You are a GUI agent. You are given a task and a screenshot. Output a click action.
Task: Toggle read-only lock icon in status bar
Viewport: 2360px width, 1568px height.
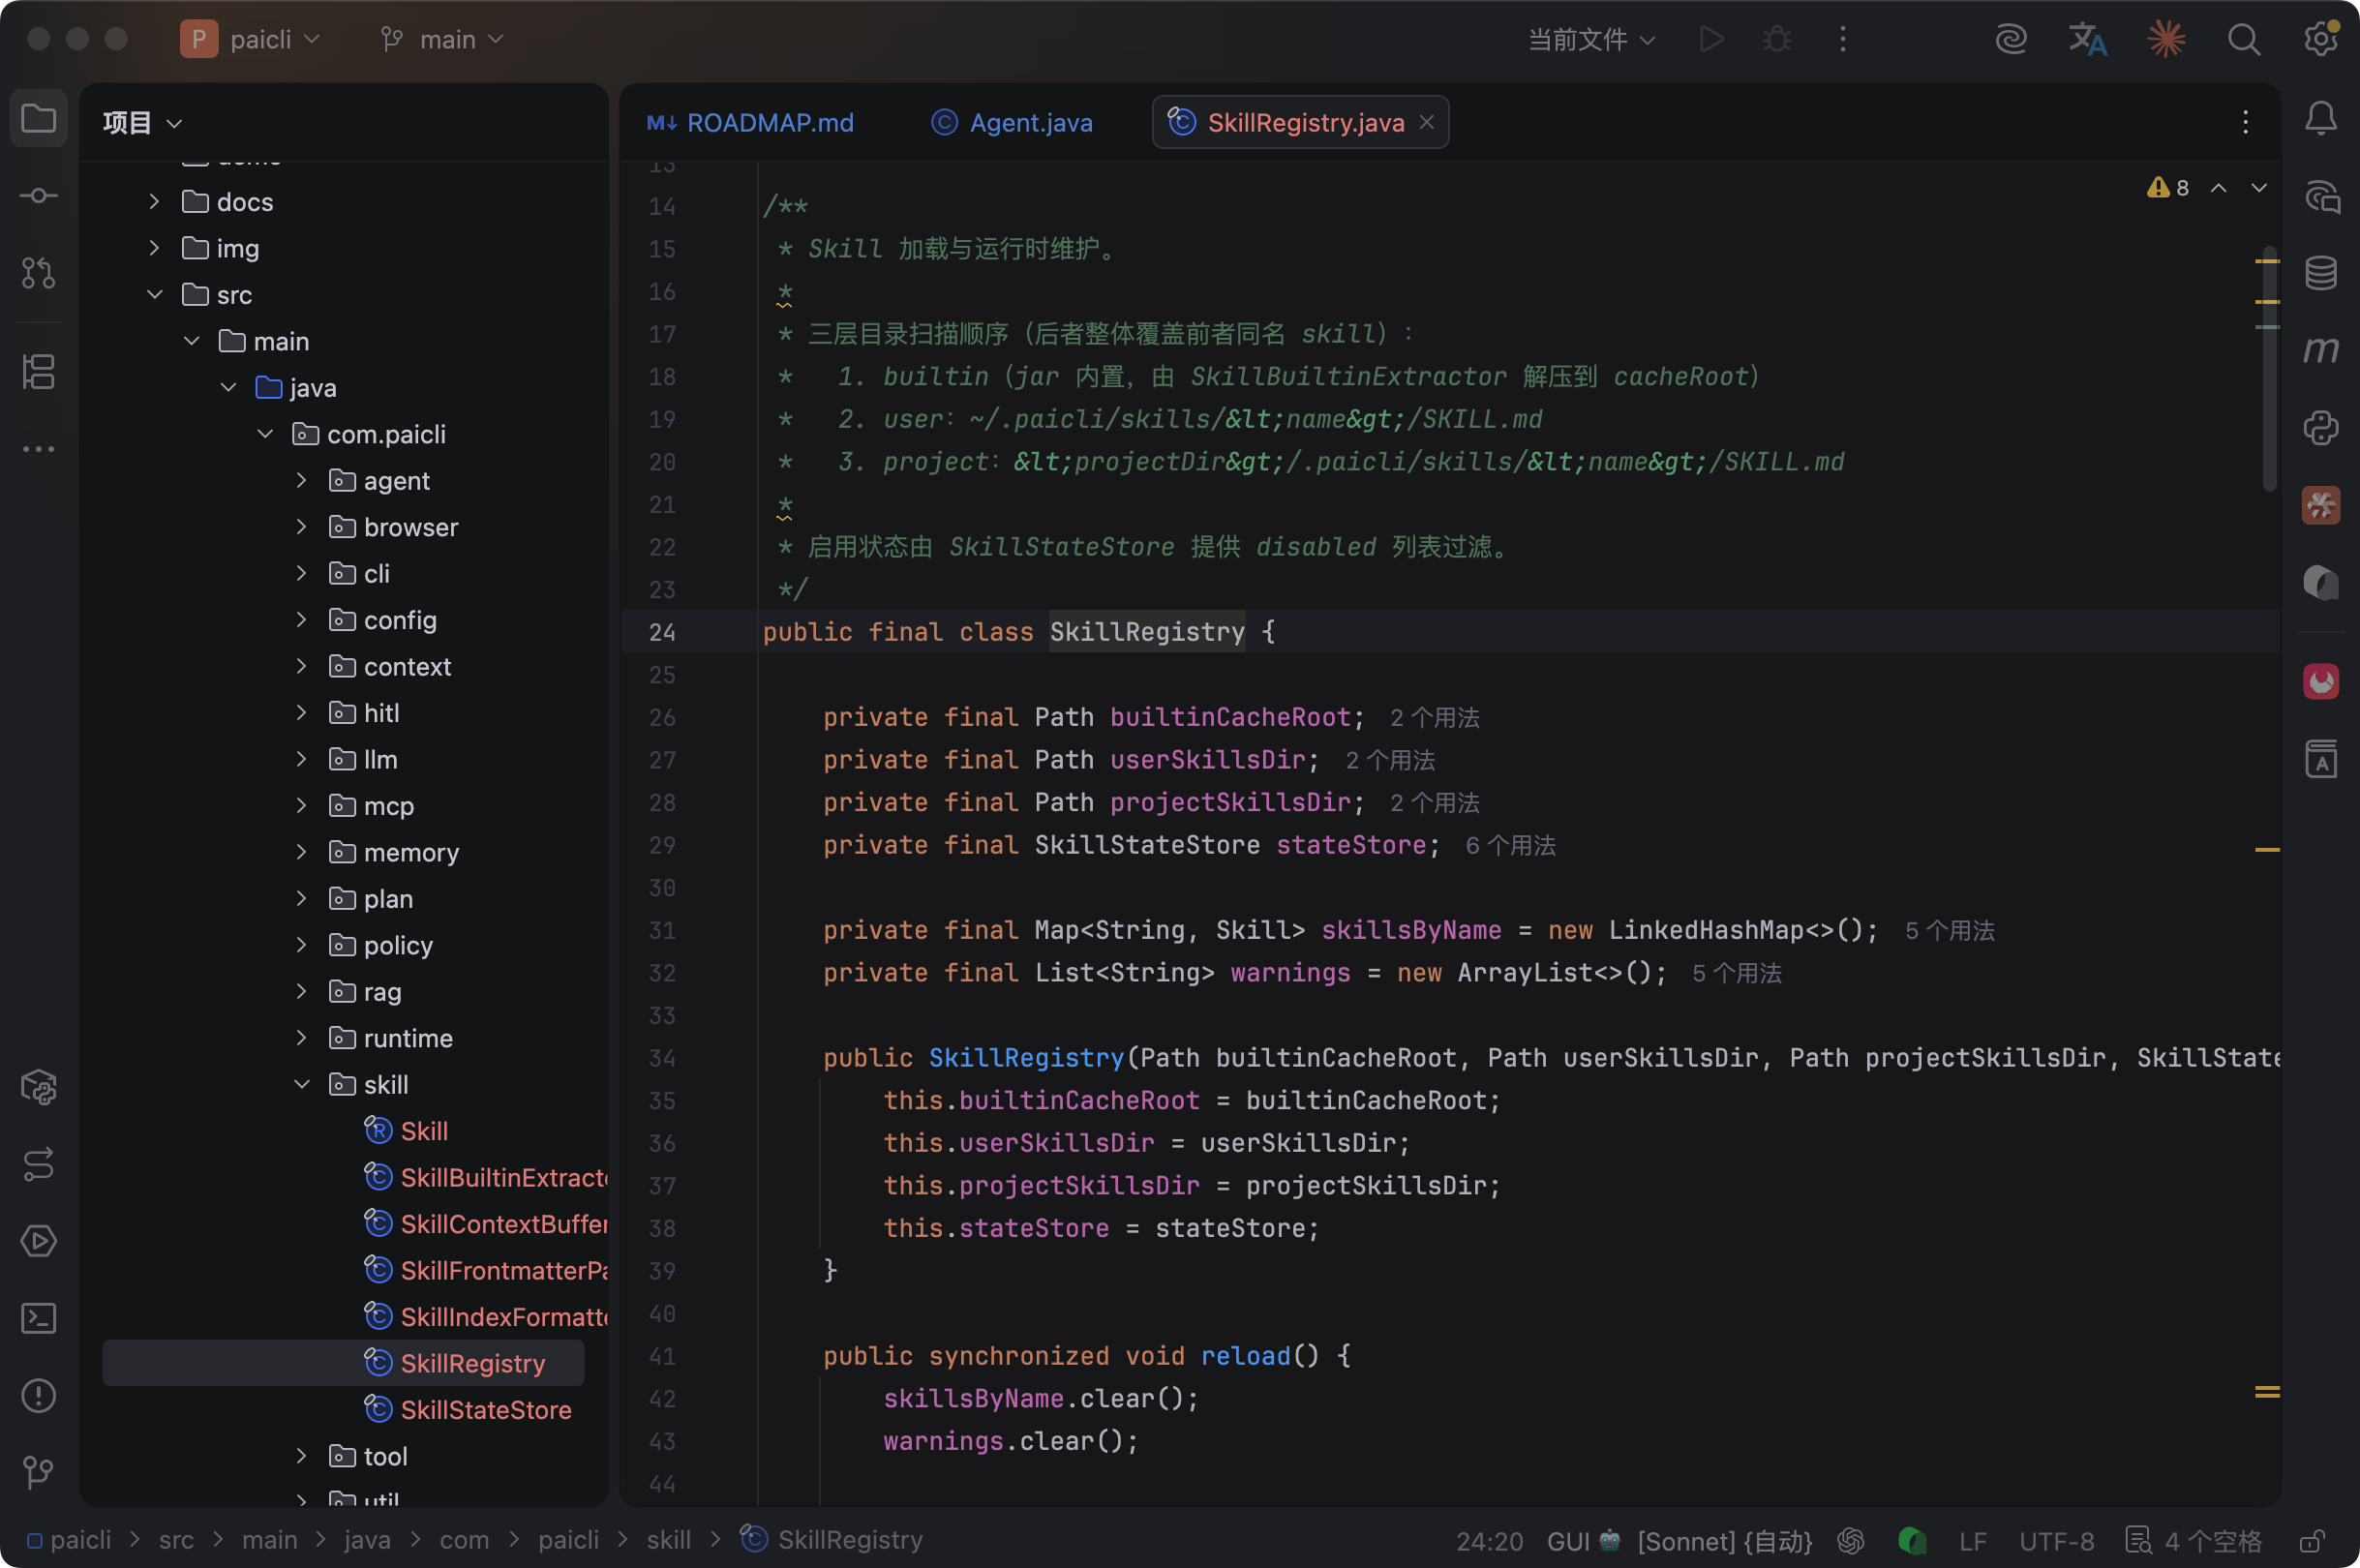coord(2311,1540)
